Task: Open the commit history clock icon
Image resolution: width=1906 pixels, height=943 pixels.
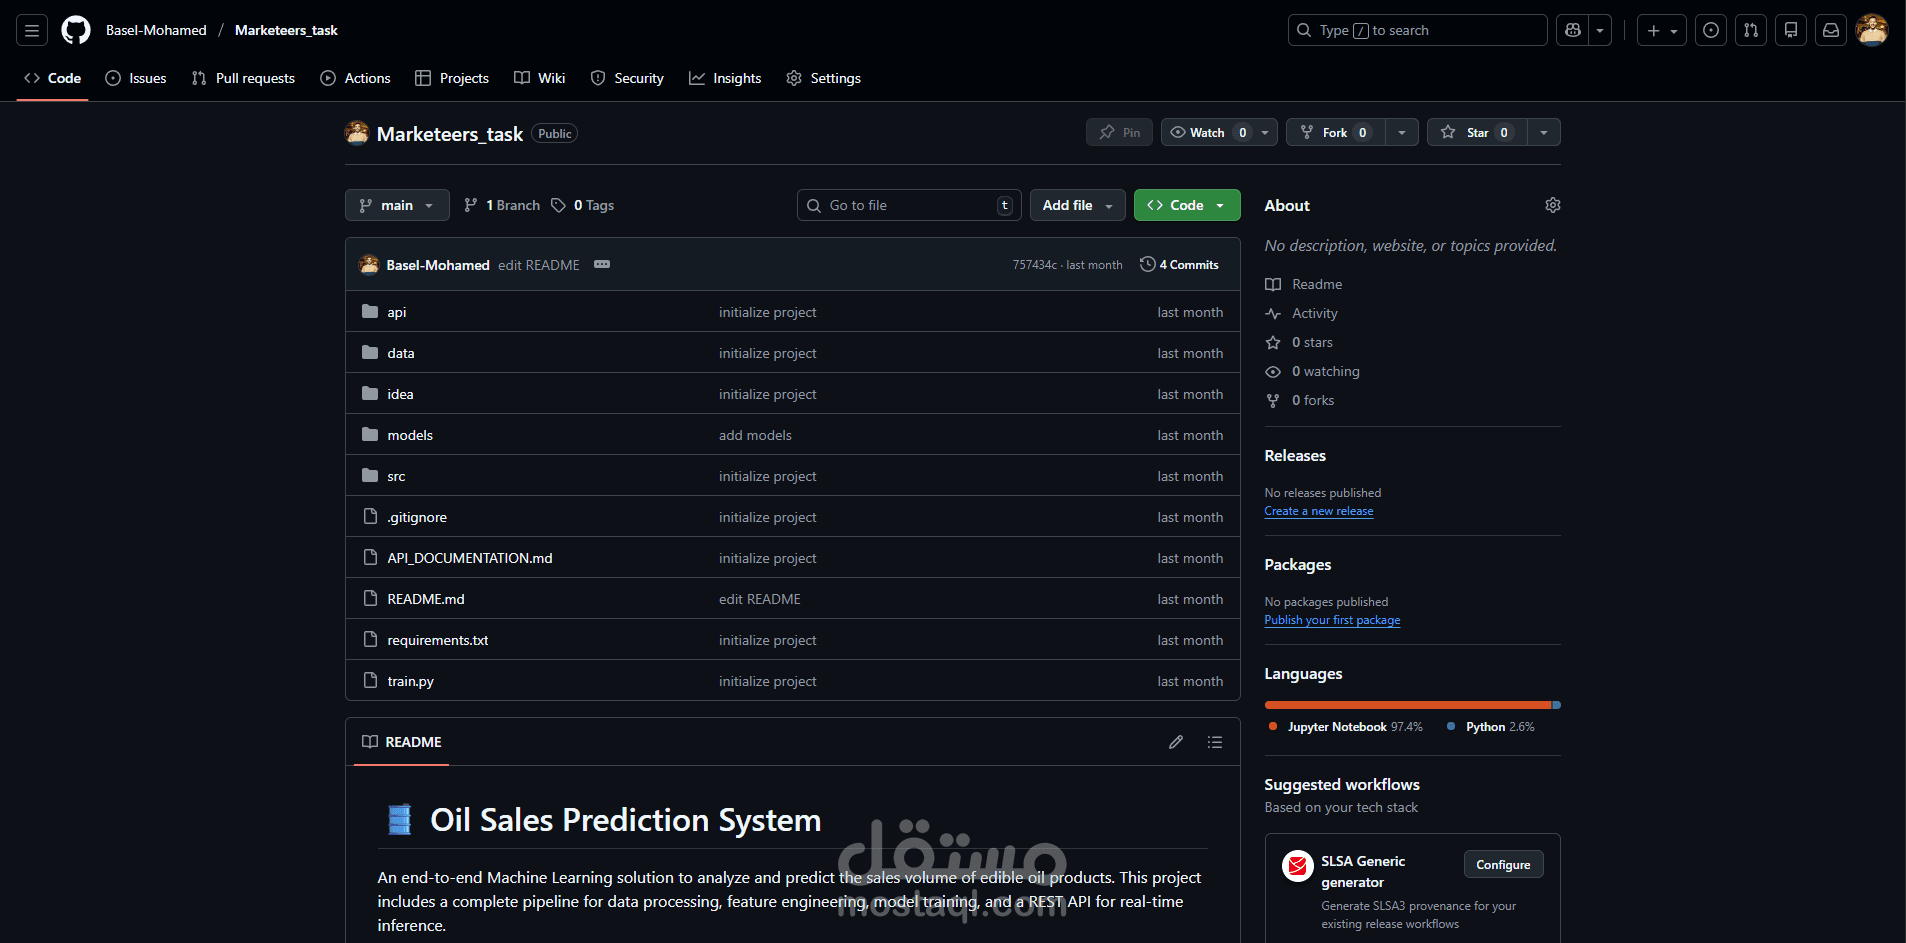Action: (x=1146, y=264)
